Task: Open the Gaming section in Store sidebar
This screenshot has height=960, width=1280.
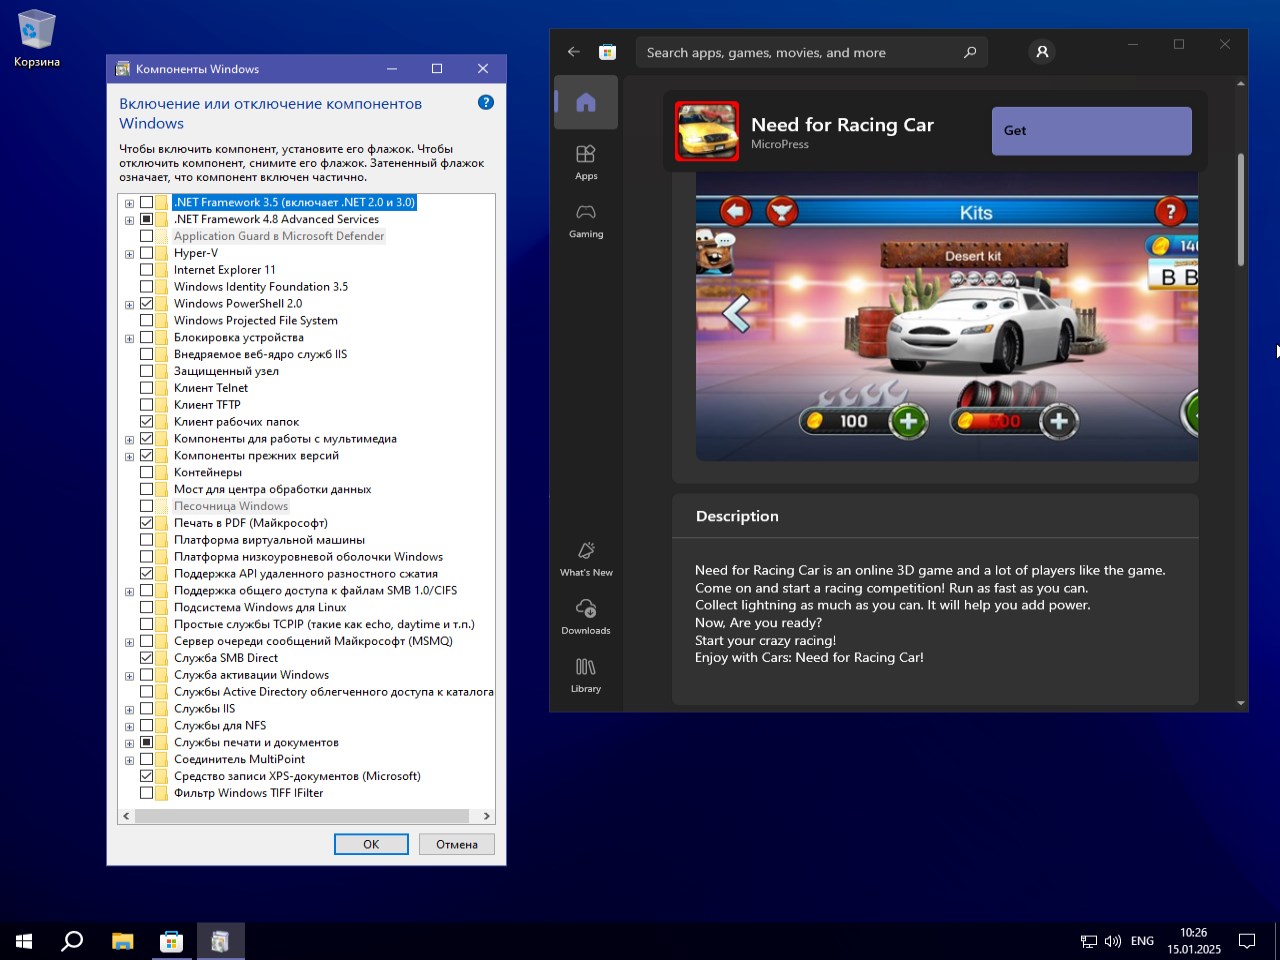Action: 586,219
